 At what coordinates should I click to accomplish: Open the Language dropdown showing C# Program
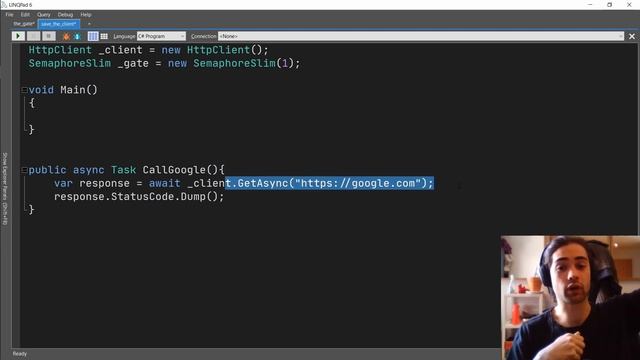pyautogui.click(x=161, y=36)
